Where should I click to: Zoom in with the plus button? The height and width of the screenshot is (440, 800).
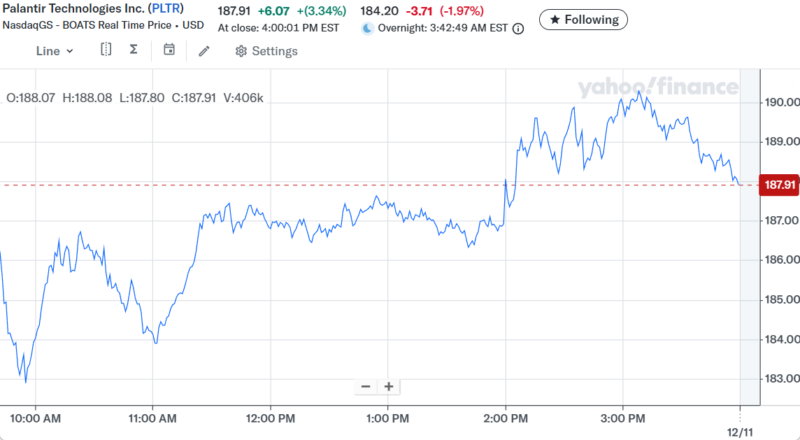[389, 387]
